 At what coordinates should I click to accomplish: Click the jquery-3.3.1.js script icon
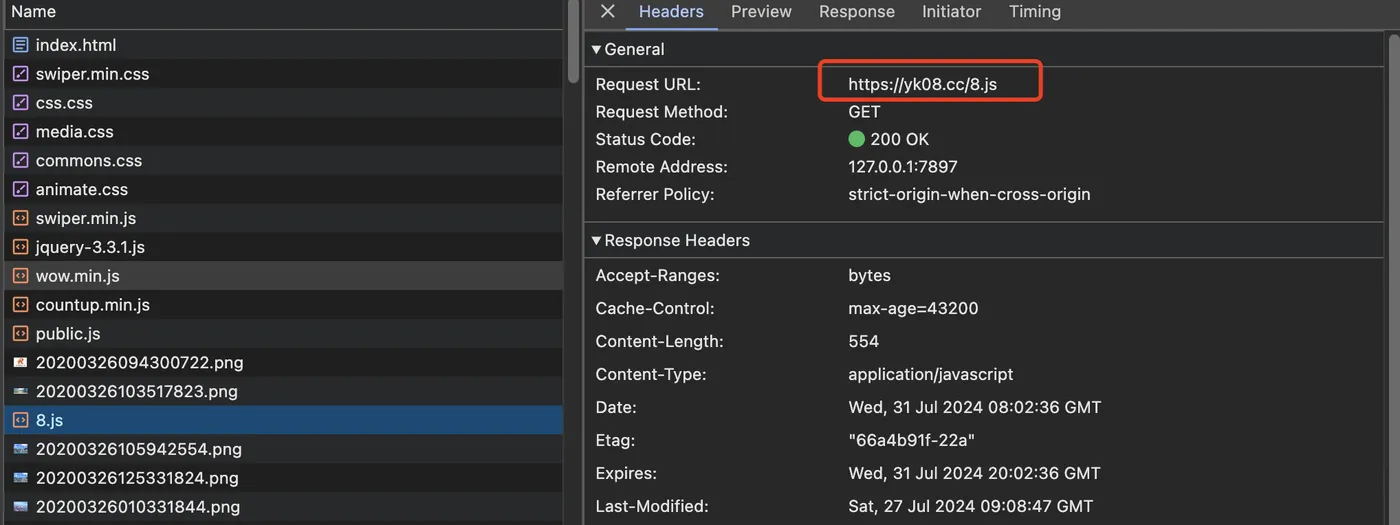click(x=20, y=247)
